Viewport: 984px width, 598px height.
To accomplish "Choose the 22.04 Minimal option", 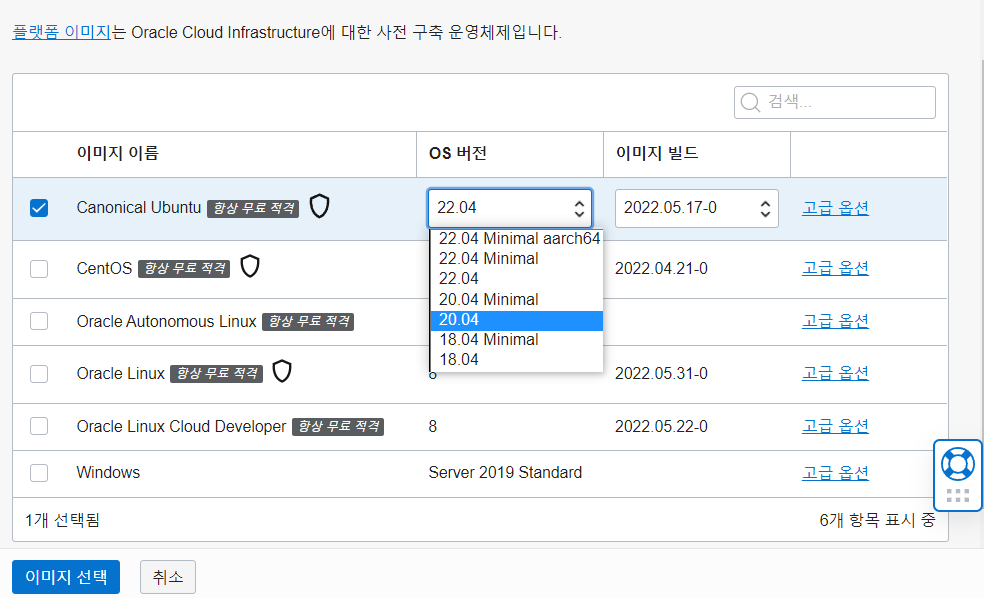I will pos(516,259).
